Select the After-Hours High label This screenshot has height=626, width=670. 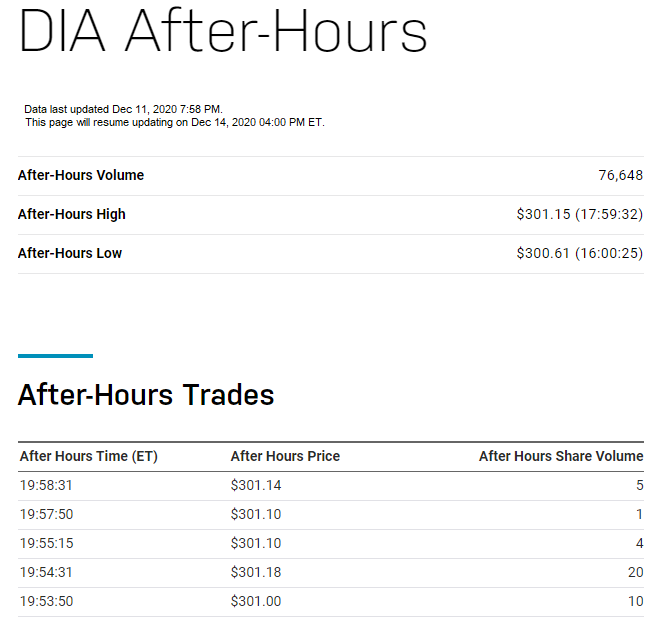click(72, 214)
